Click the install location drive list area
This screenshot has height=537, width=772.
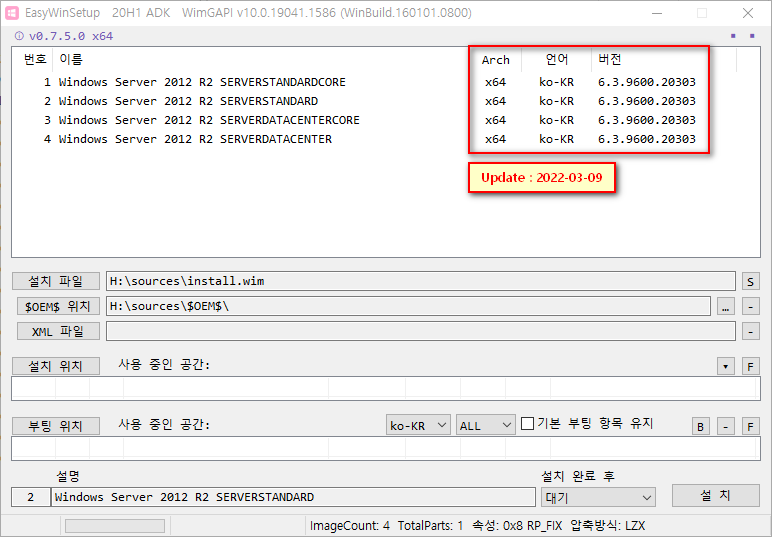386,388
